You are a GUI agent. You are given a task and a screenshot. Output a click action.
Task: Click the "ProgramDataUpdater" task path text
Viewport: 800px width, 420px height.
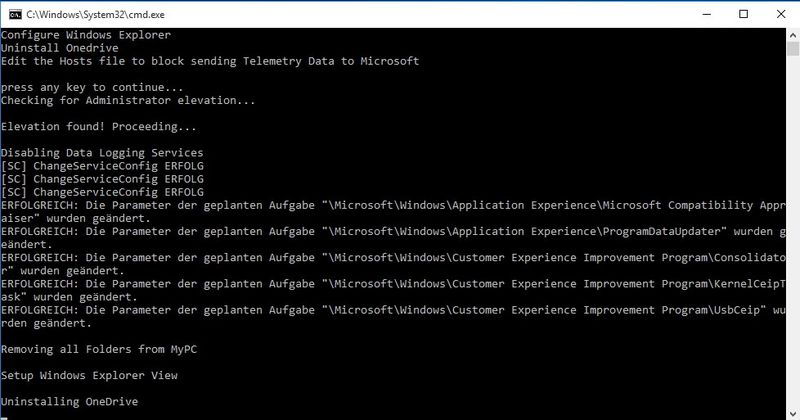[675, 230]
